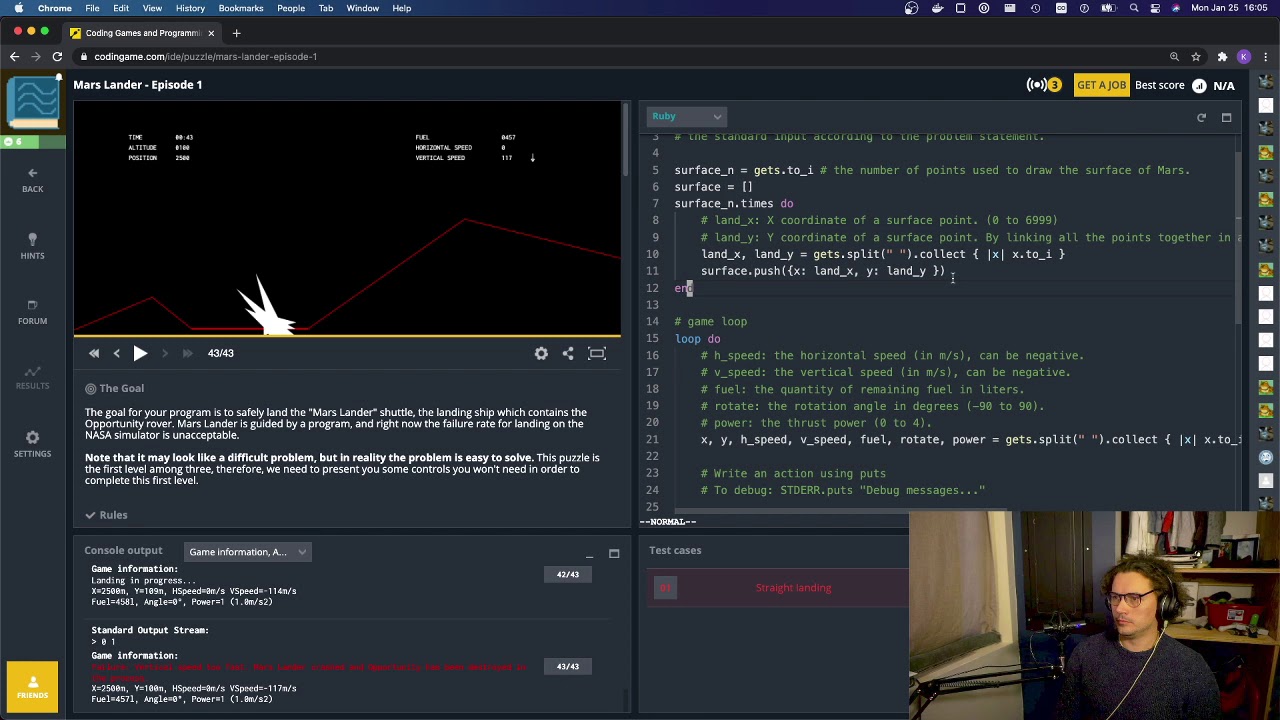This screenshot has height=720, width=1280.
Task: Close the Coding Games browser tab
Action: click(211, 33)
